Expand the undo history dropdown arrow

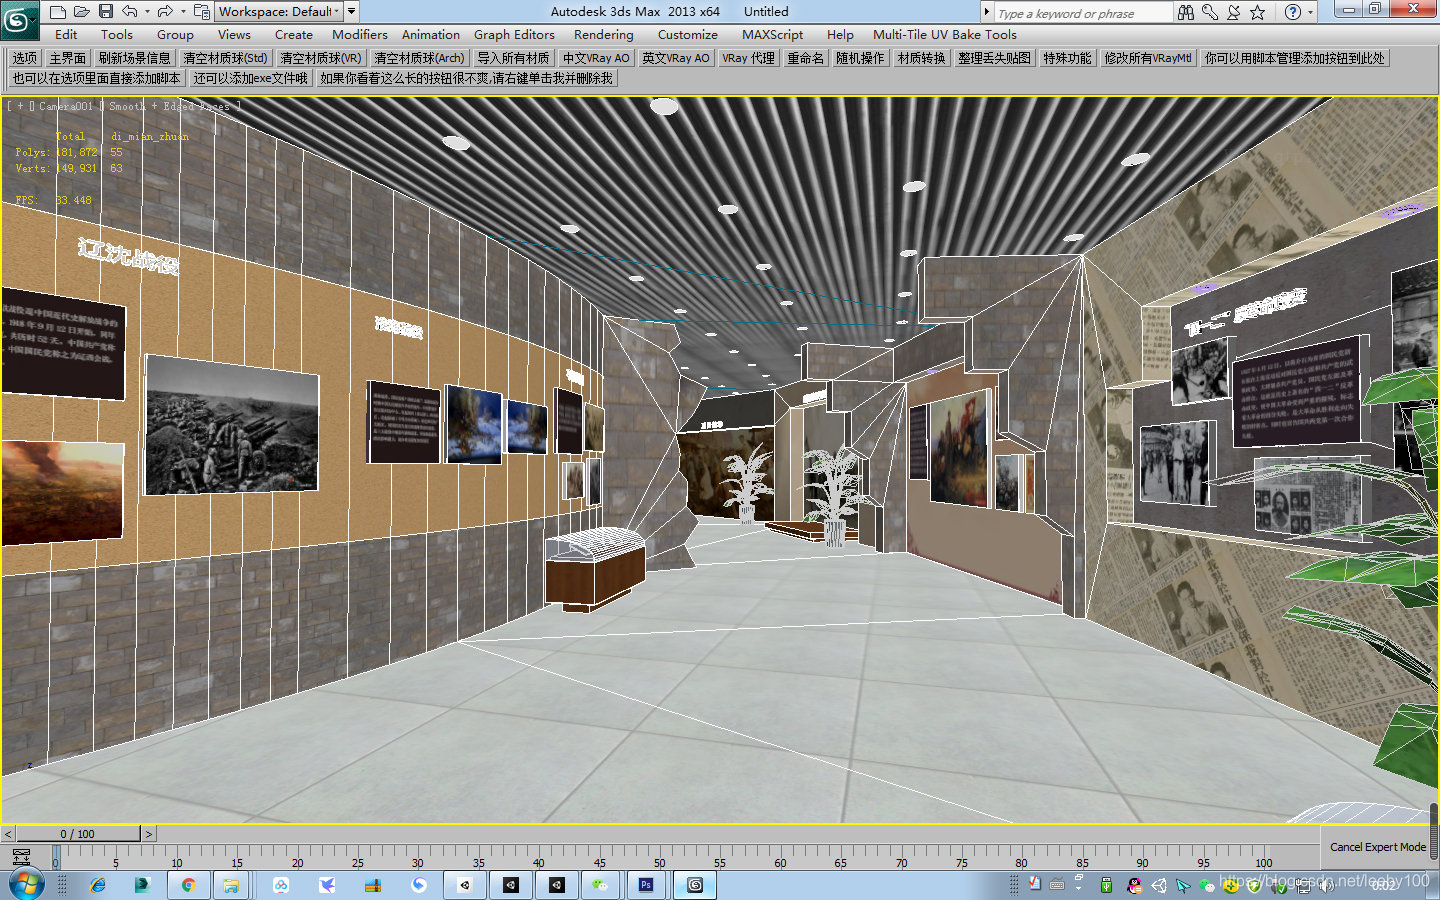[147, 12]
